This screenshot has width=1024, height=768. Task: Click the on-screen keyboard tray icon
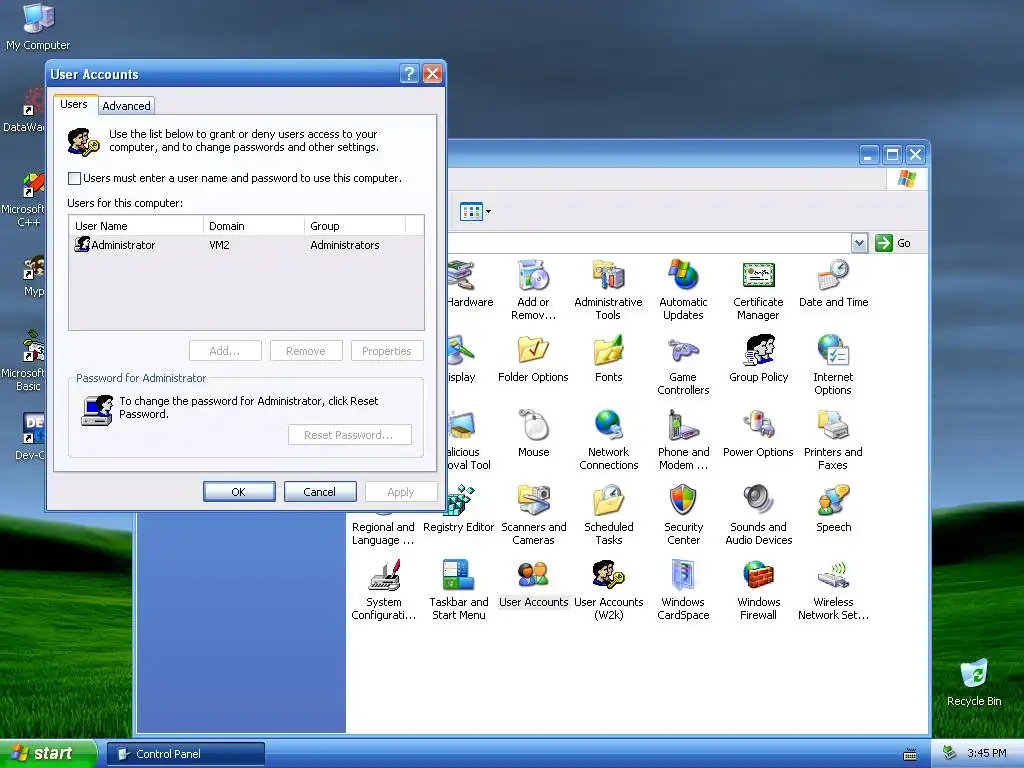click(x=910, y=754)
